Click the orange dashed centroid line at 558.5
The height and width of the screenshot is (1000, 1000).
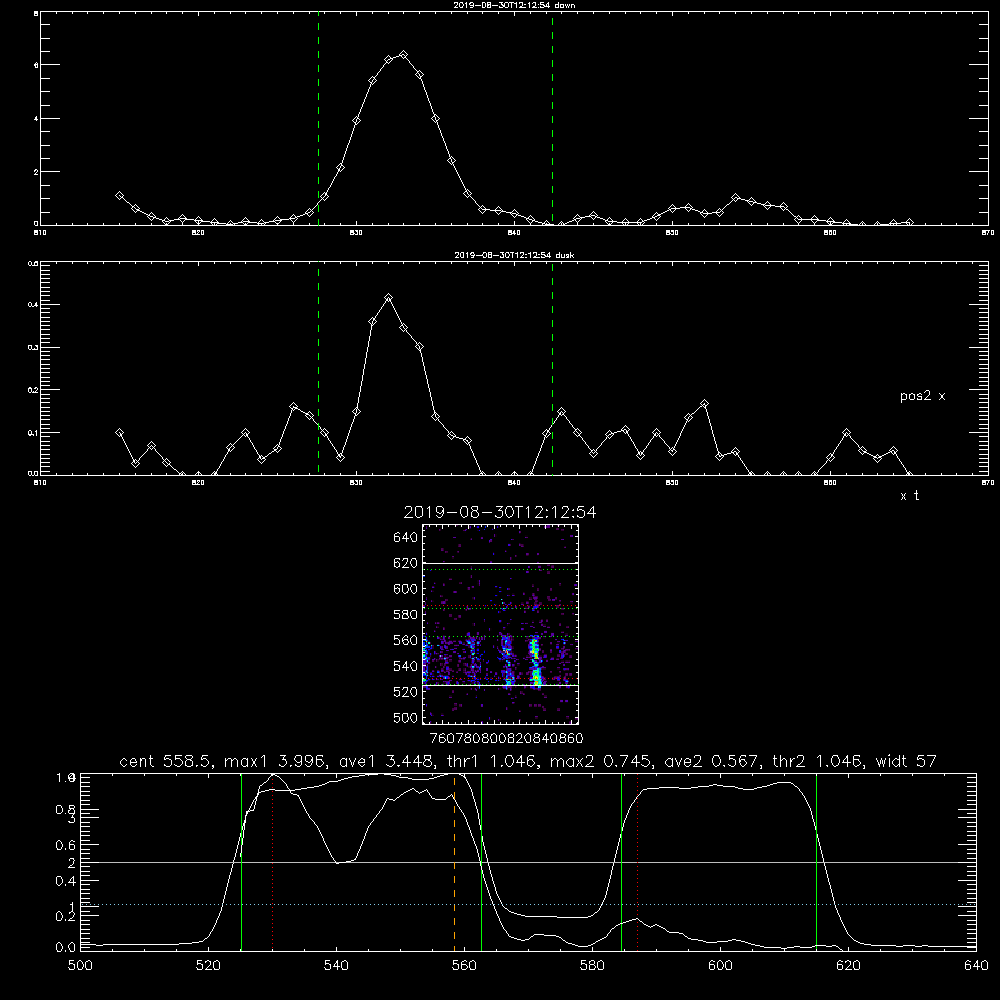(454, 862)
